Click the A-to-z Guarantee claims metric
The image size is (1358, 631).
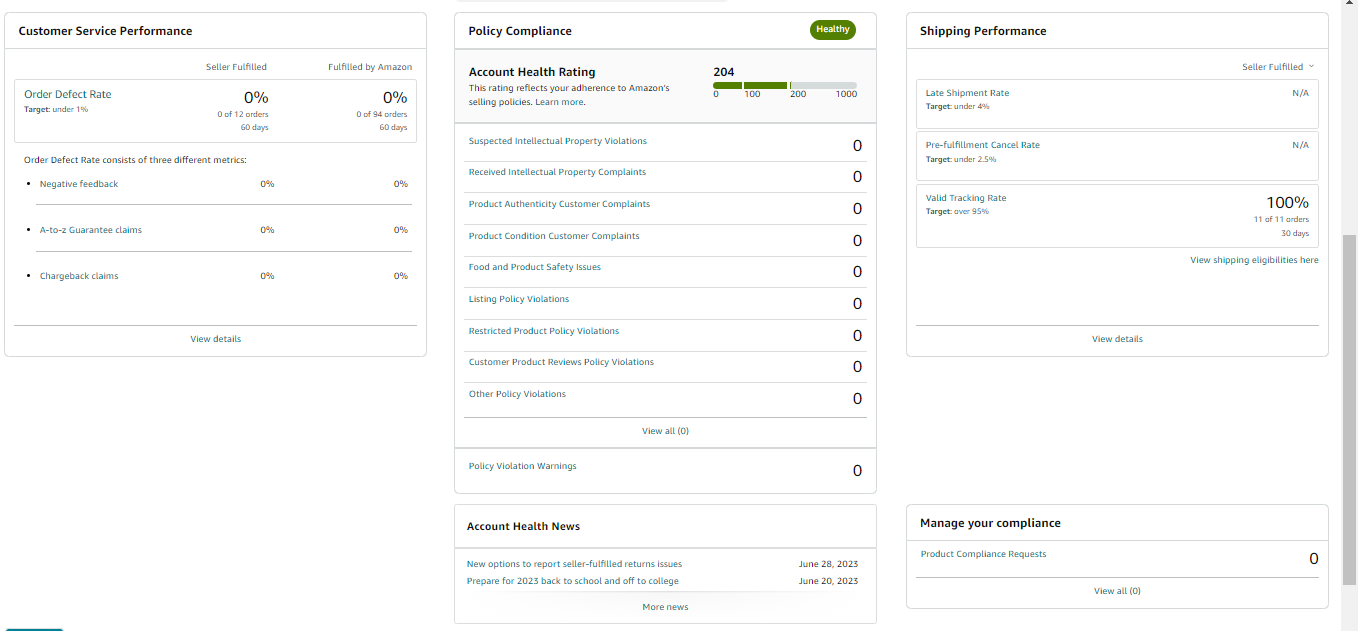click(x=91, y=230)
